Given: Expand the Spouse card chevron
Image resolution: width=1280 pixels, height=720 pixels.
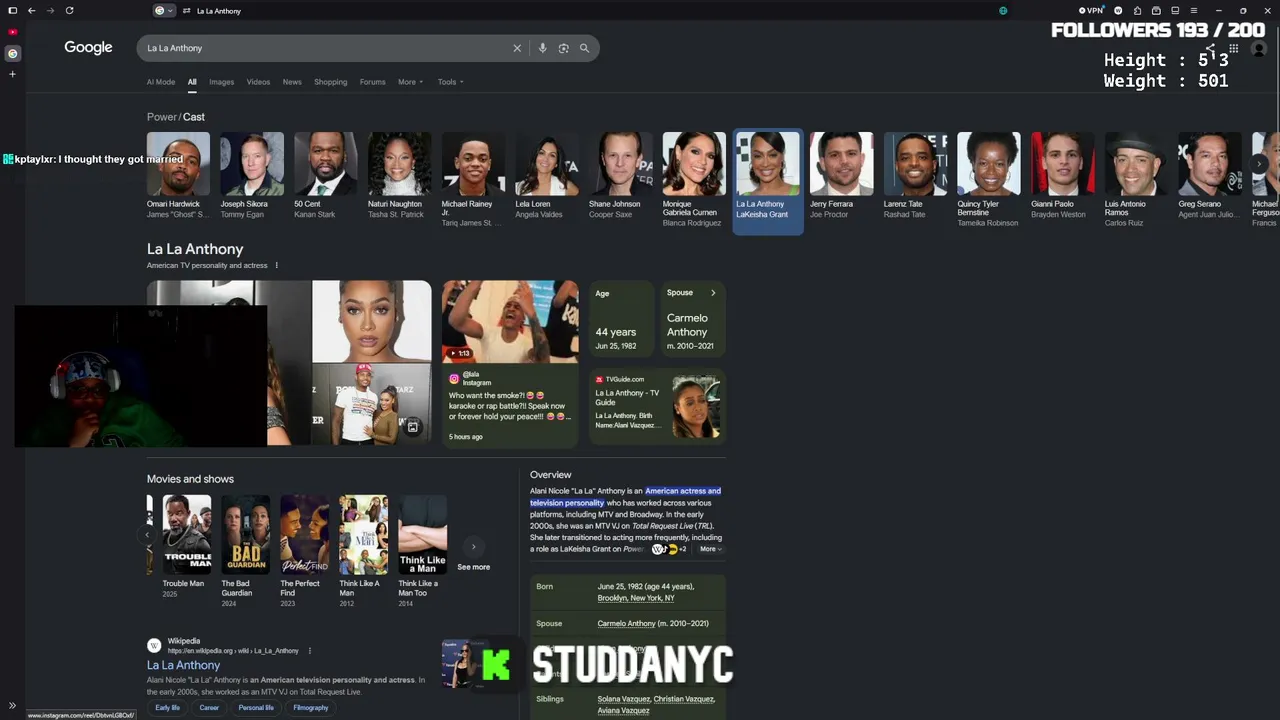Looking at the screenshot, I should coord(713,293).
